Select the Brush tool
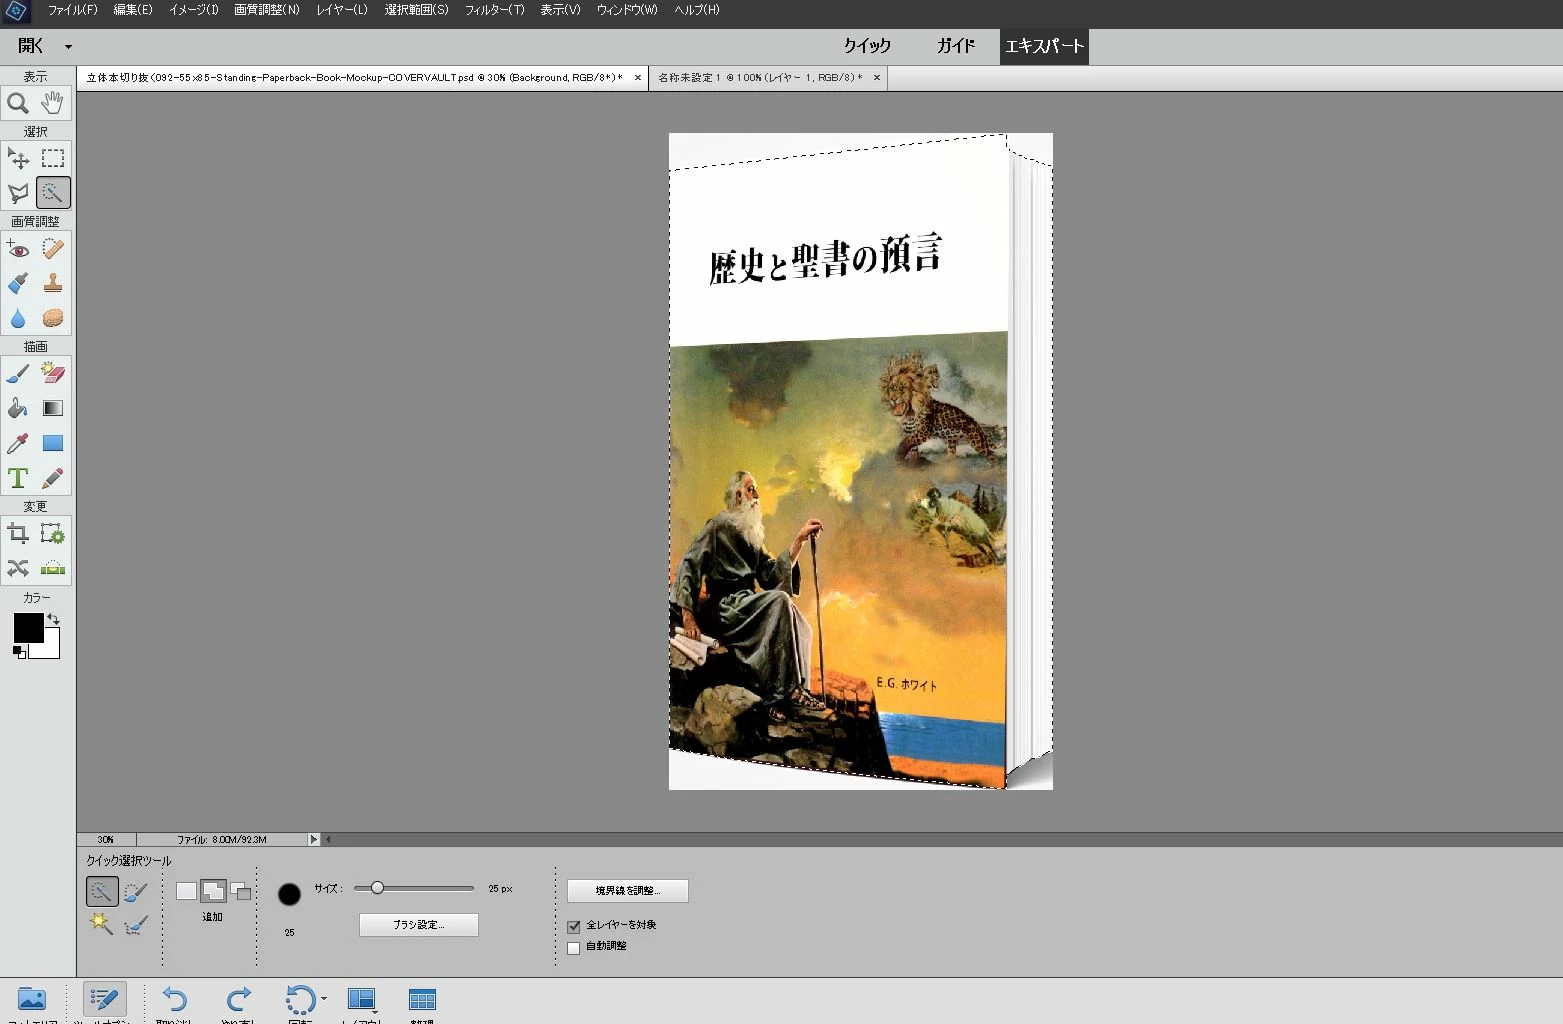1563x1024 pixels. point(18,374)
